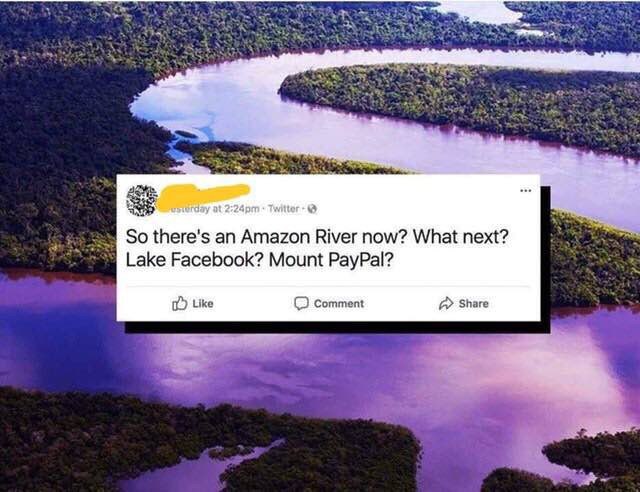Click the thumbs-up Like icon
This screenshot has height=492, width=640.
pyautogui.click(x=180, y=303)
